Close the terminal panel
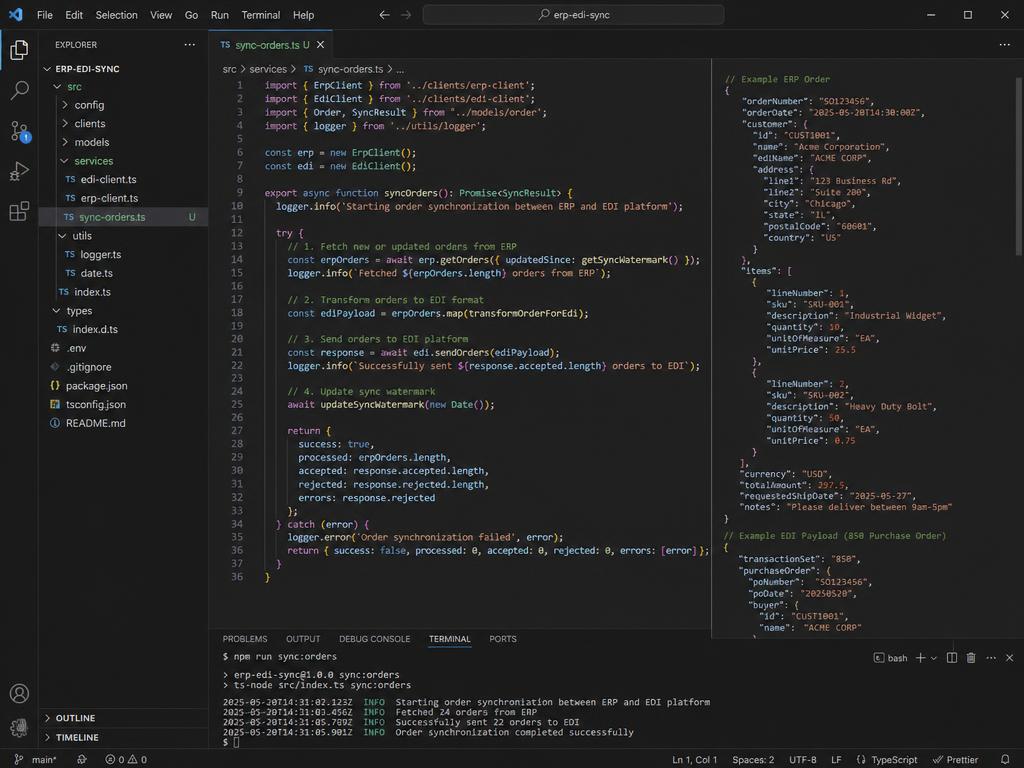This screenshot has height=768, width=1024. pyautogui.click(x=1010, y=658)
